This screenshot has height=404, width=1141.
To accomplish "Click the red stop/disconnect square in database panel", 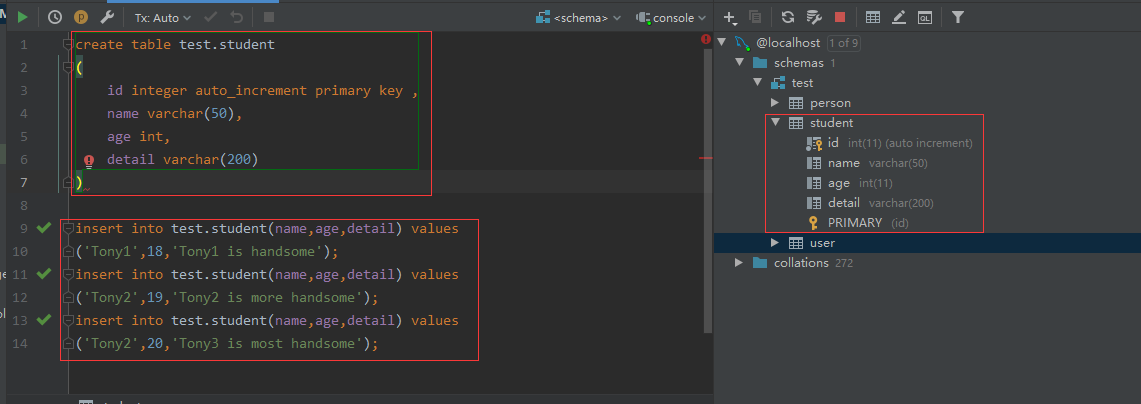I will [x=840, y=17].
